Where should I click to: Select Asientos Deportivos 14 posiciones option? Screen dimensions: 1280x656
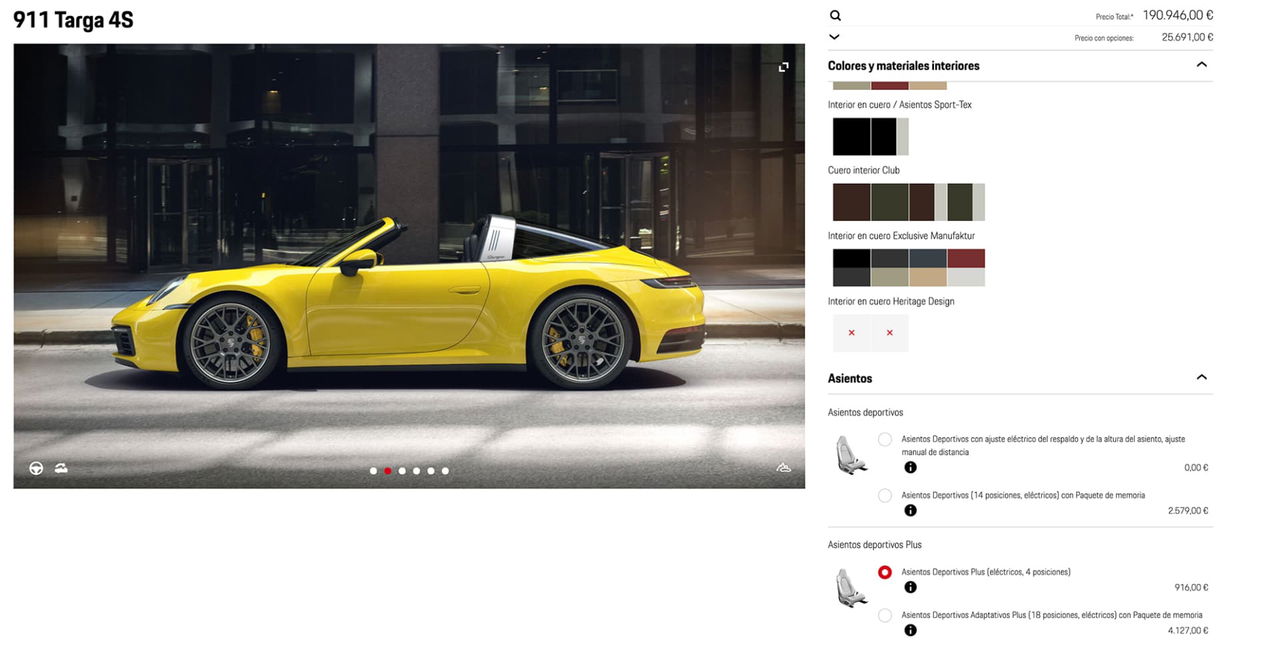point(885,495)
